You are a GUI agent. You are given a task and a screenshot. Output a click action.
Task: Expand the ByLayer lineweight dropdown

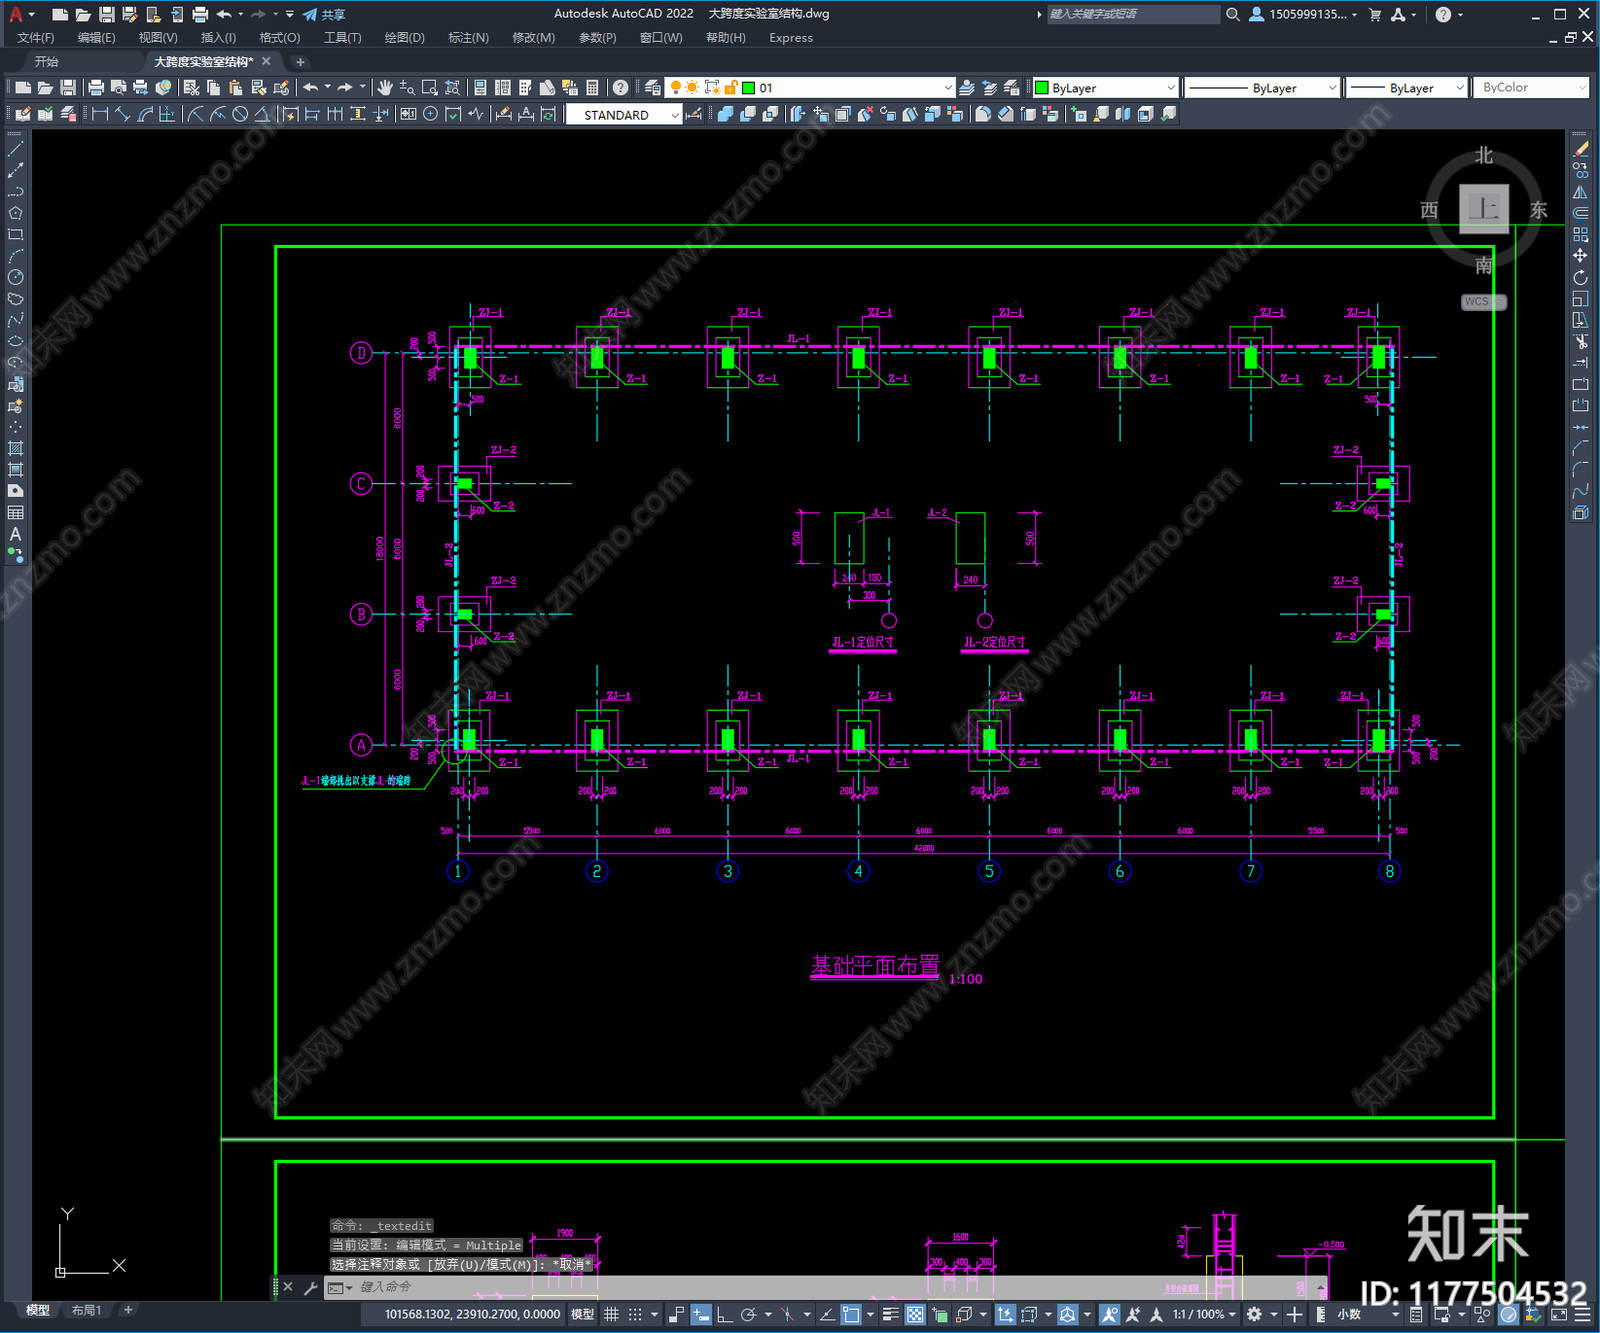[x=1459, y=88]
